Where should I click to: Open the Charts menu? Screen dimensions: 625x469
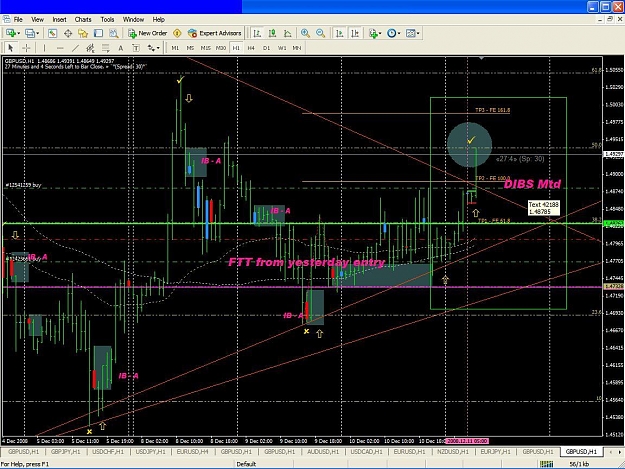(83, 20)
